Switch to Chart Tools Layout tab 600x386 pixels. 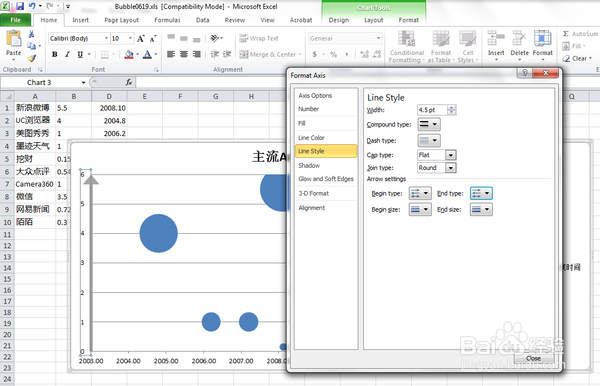373,20
